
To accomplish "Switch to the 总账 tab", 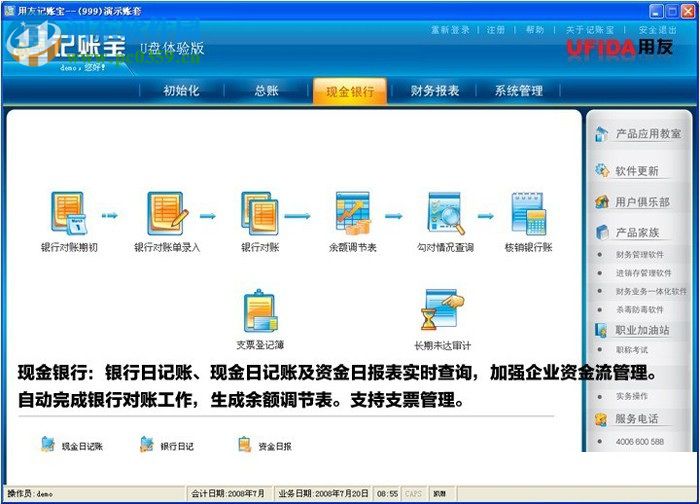I will coord(267,91).
